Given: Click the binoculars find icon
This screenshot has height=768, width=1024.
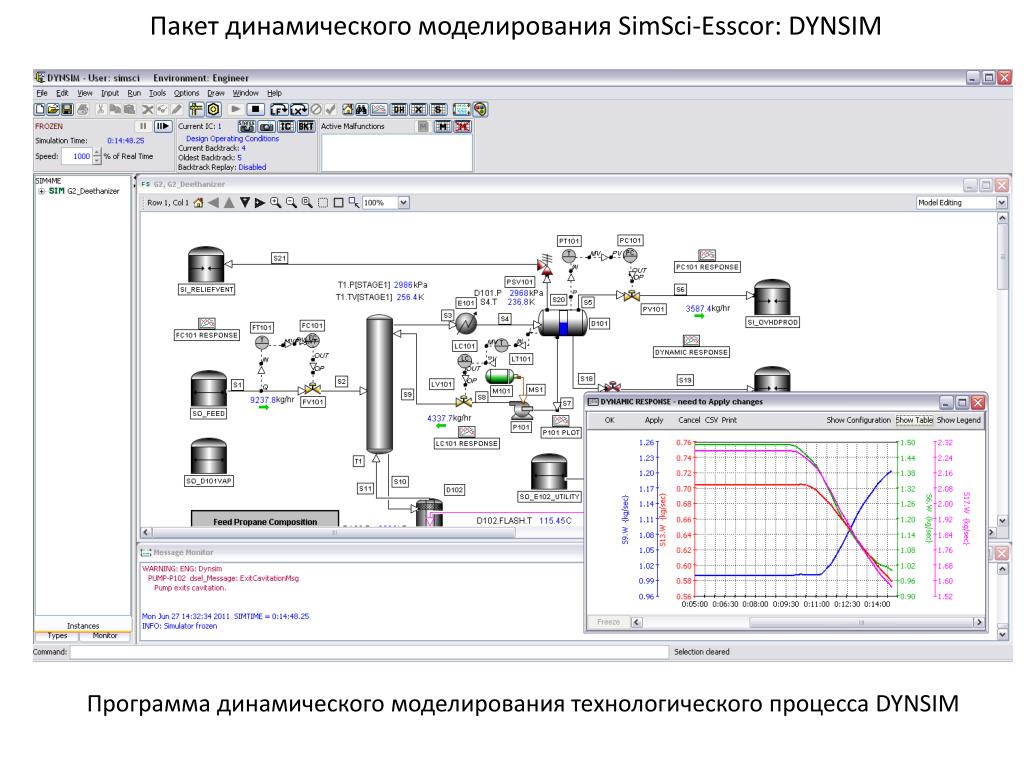Looking at the screenshot, I should 362,110.
